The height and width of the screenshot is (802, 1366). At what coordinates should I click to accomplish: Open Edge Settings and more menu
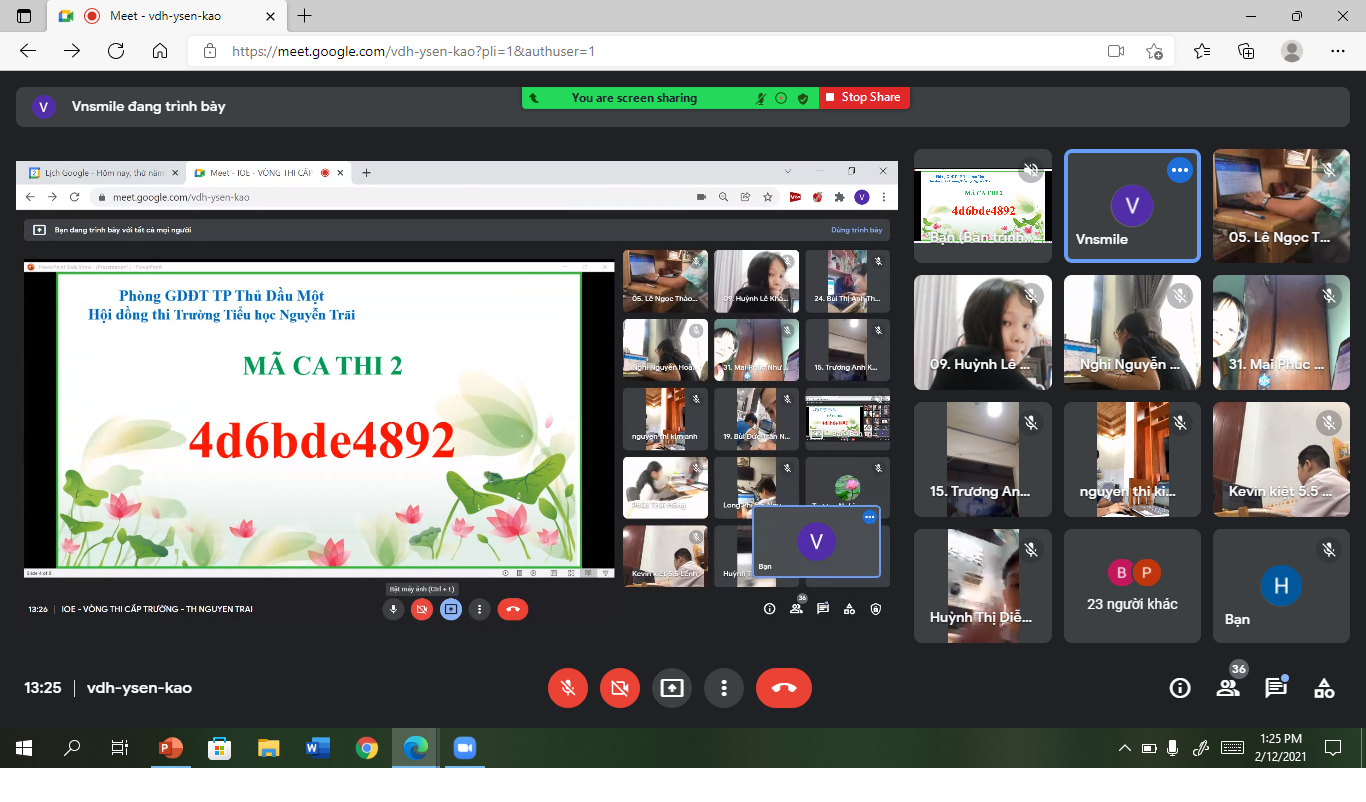coord(1338,51)
